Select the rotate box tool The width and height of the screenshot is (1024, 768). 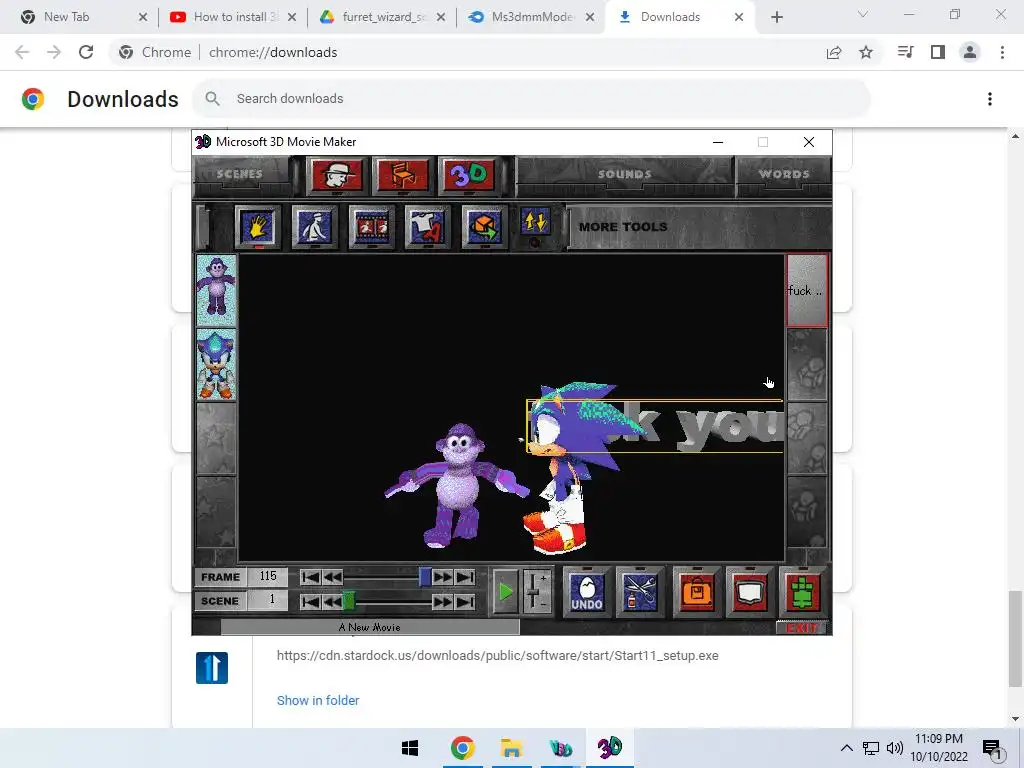coord(484,227)
